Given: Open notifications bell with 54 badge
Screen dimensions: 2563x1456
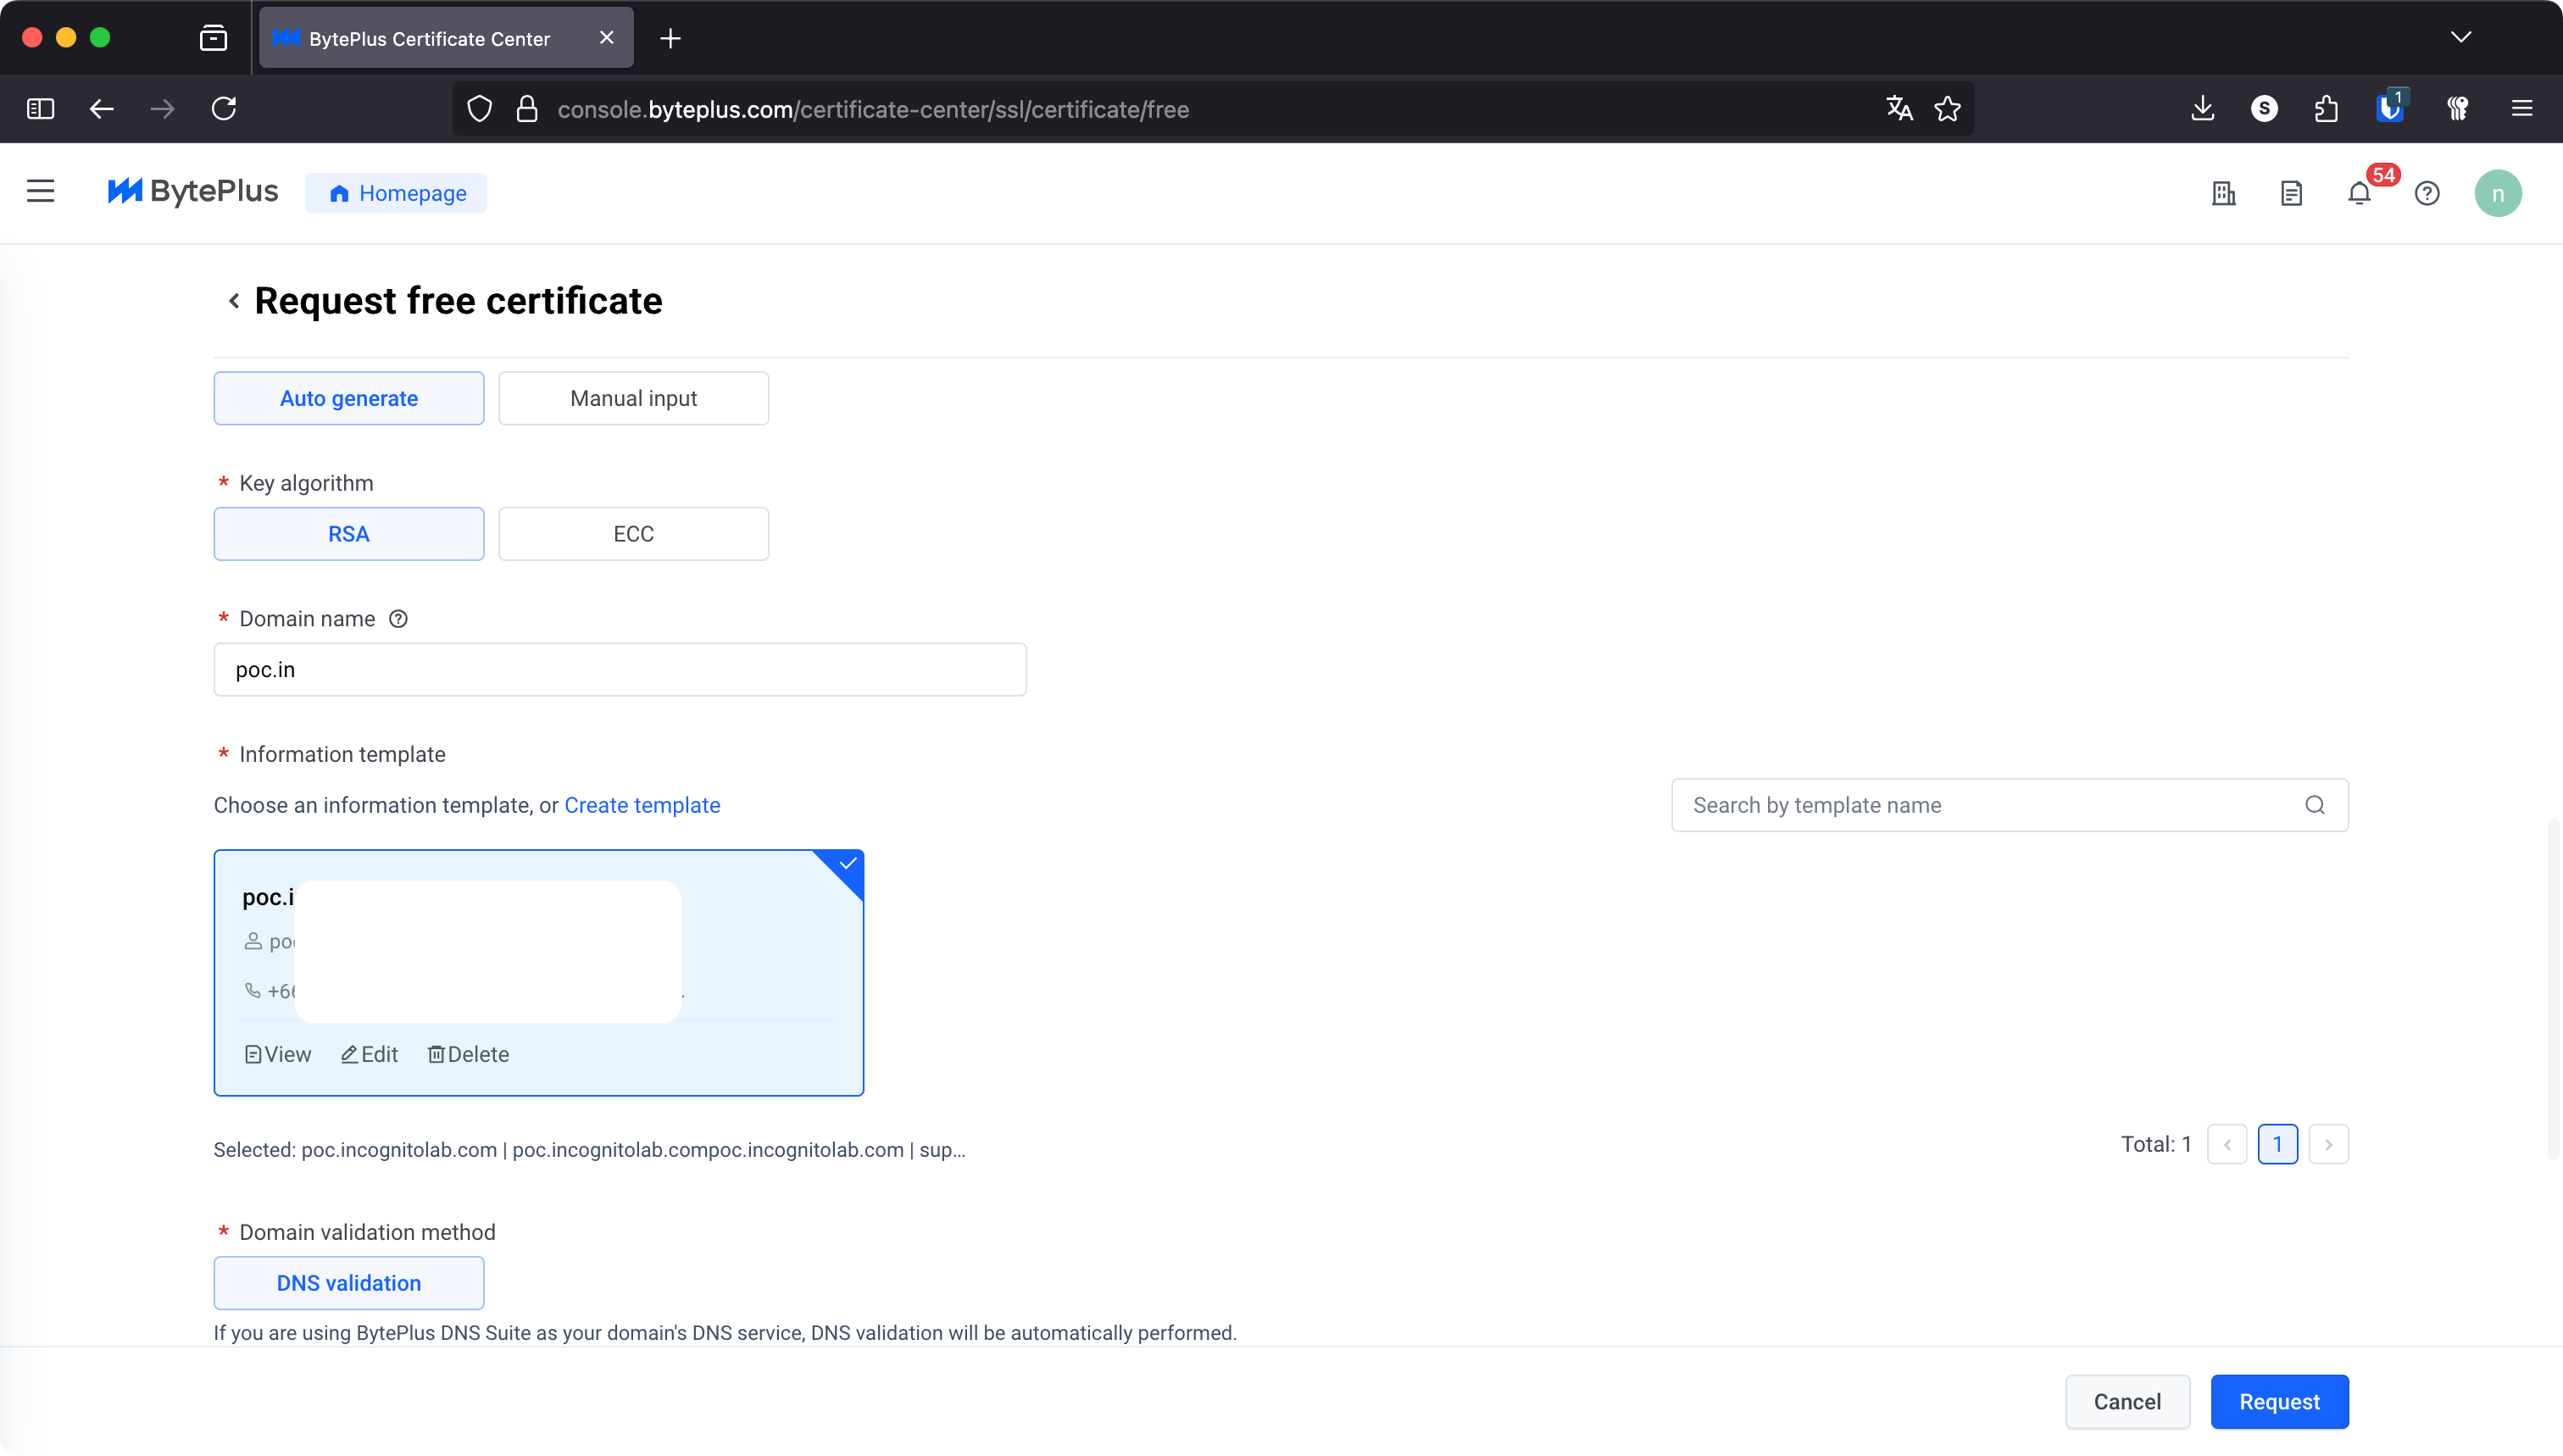Looking at the screenshot, I should [2359, 193].
